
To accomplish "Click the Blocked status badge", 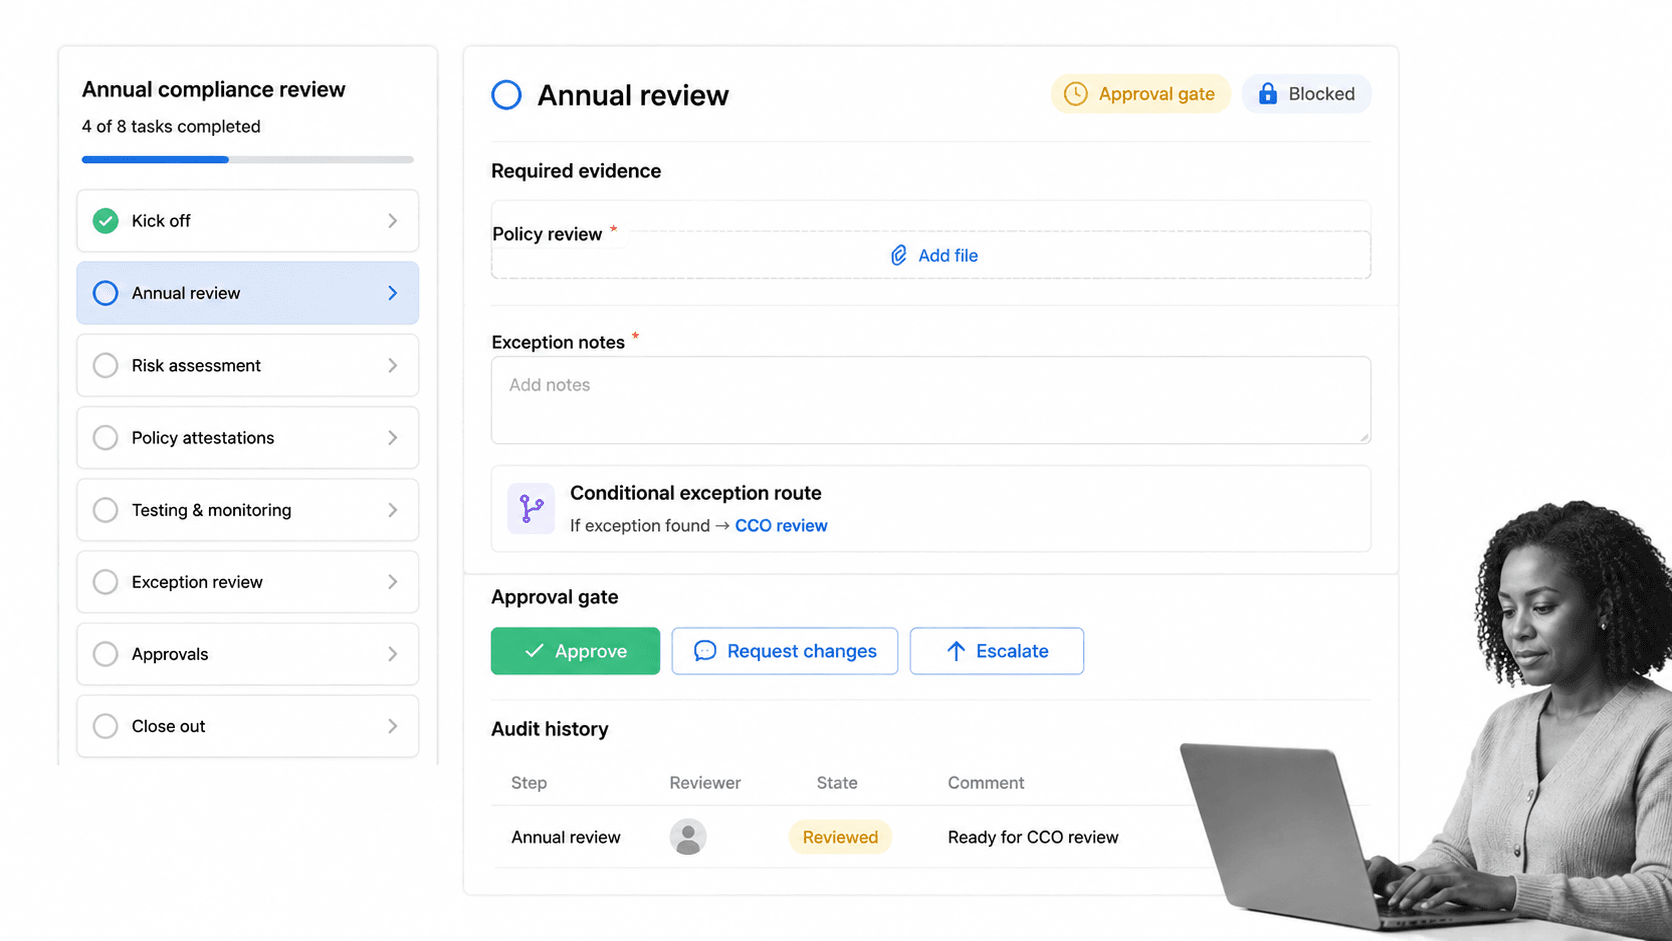I will coord(1306,94).
